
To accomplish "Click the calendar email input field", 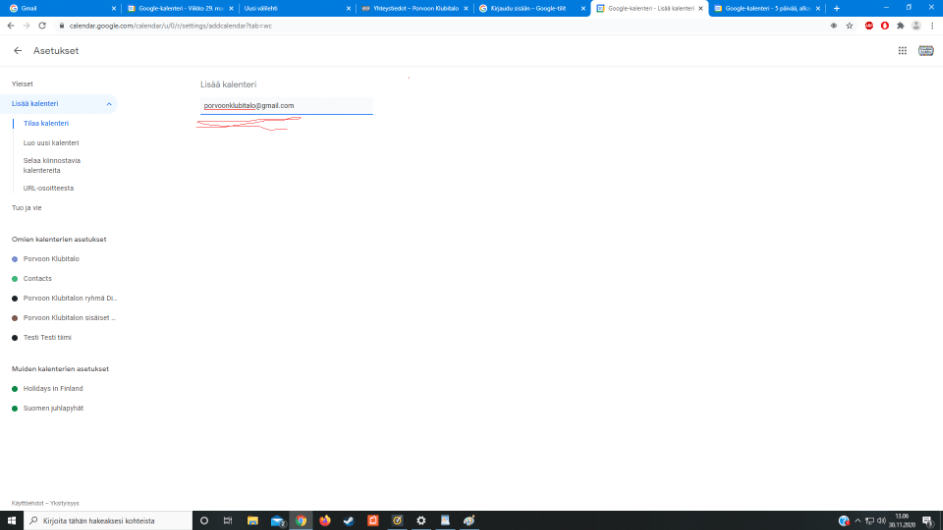I will coord(286,105).
